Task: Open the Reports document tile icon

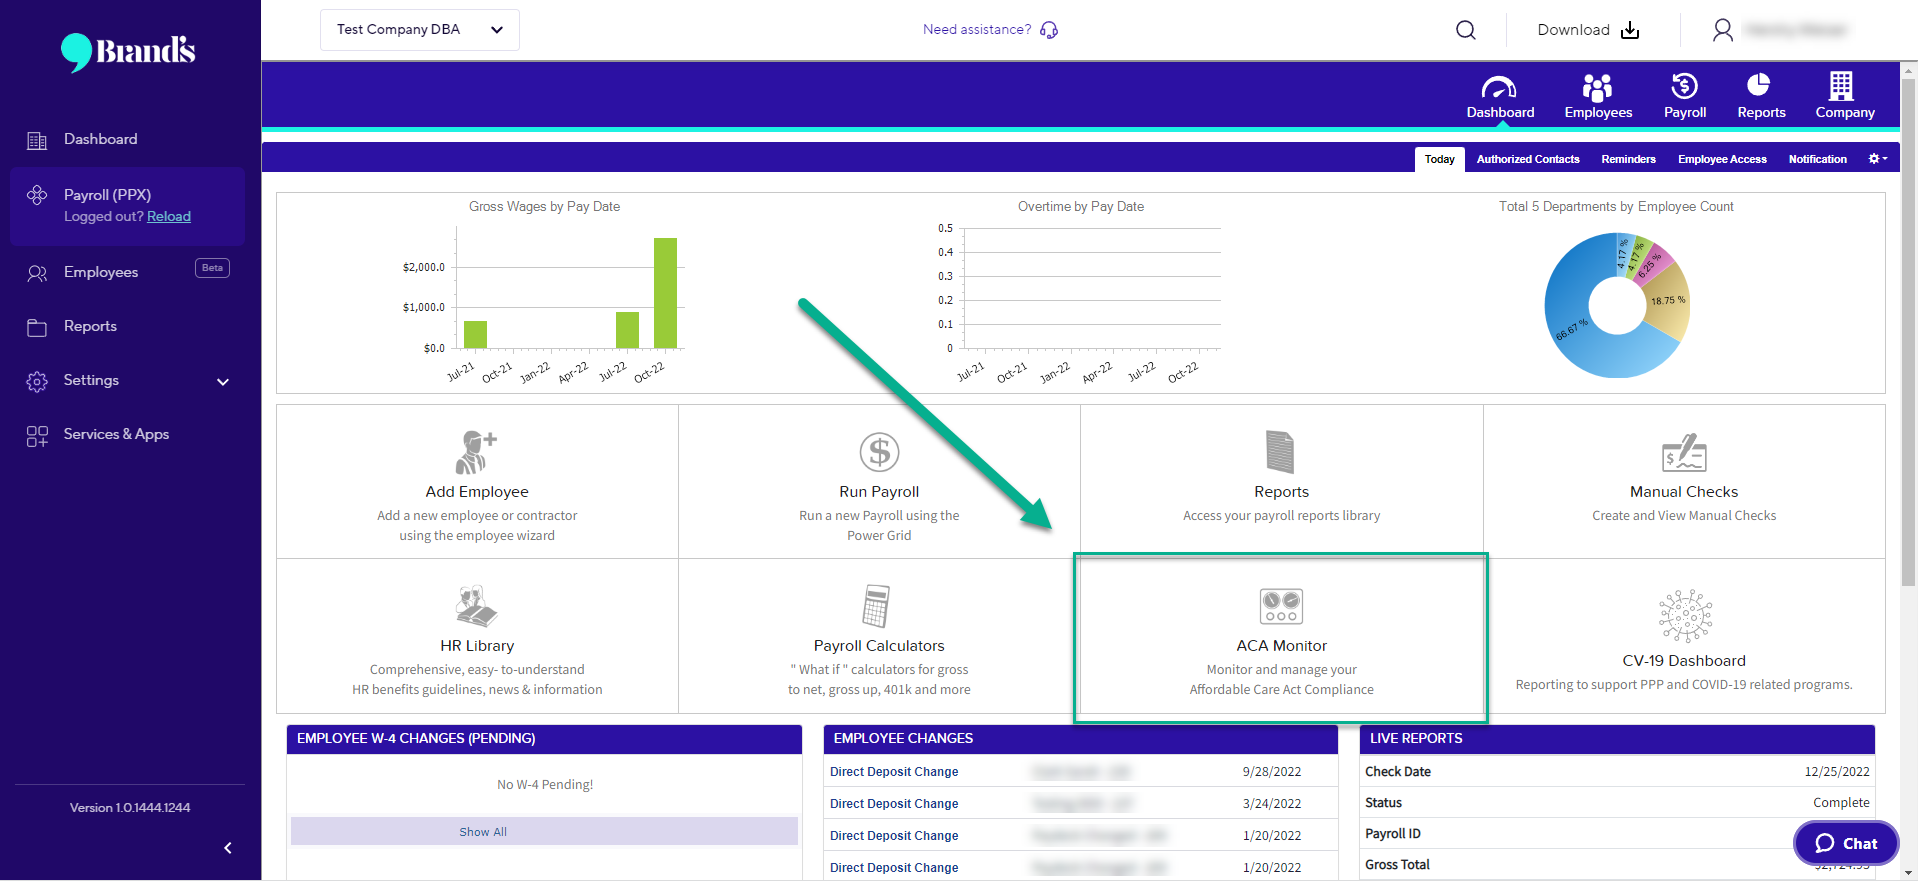Action: 1280,452
